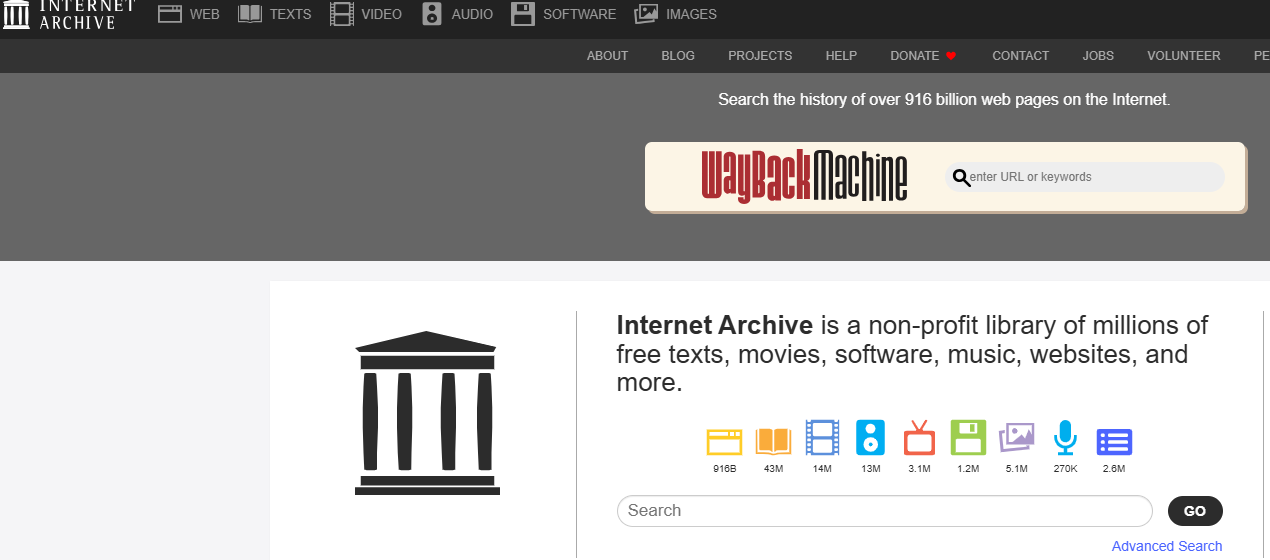Click the red TV icon with 3.1M
Image resolution: width=1270 pixels, height=560 pixels.
pos(919,438)
